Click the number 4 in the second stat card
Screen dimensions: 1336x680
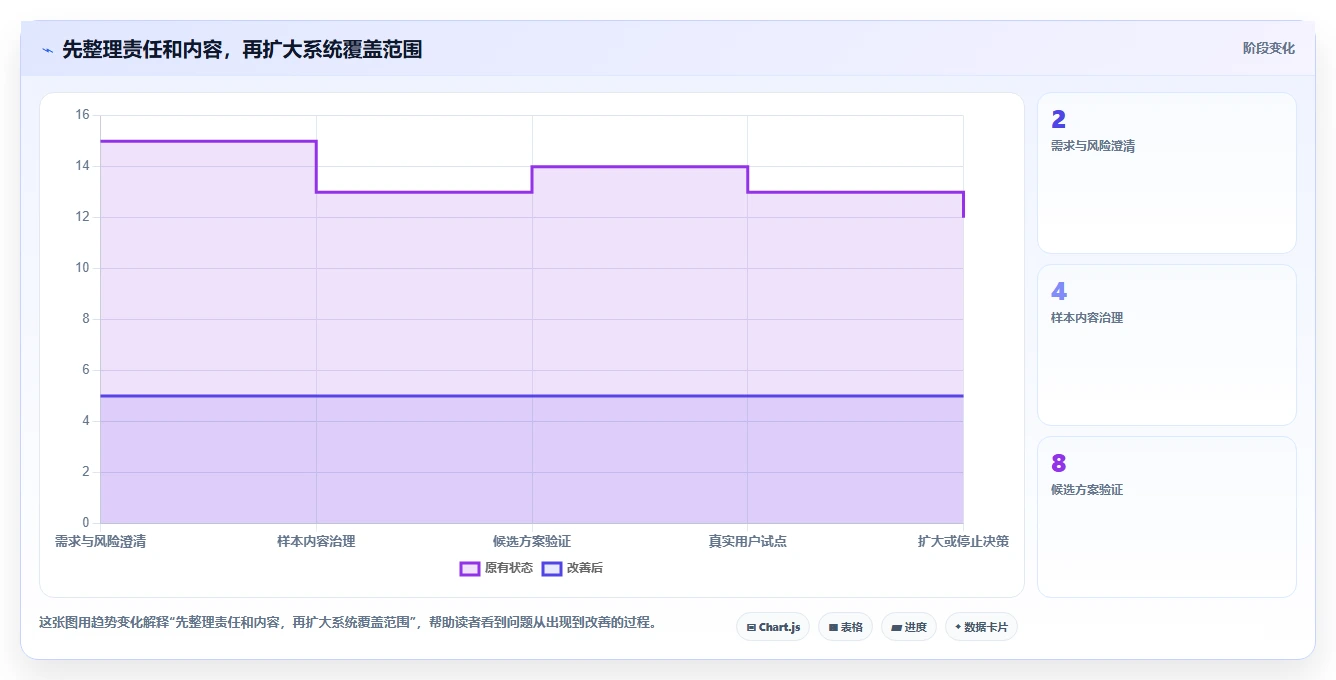click(1059, 292)
